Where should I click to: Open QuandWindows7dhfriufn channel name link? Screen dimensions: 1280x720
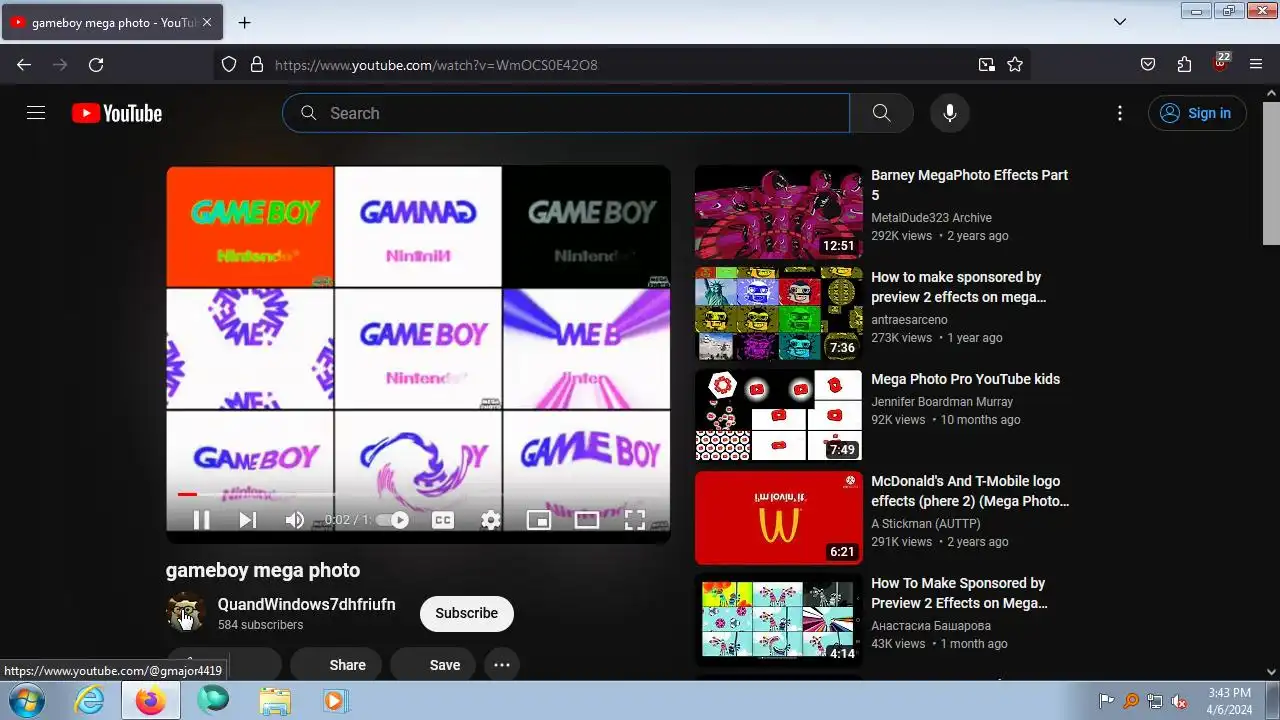pos(307,605)
